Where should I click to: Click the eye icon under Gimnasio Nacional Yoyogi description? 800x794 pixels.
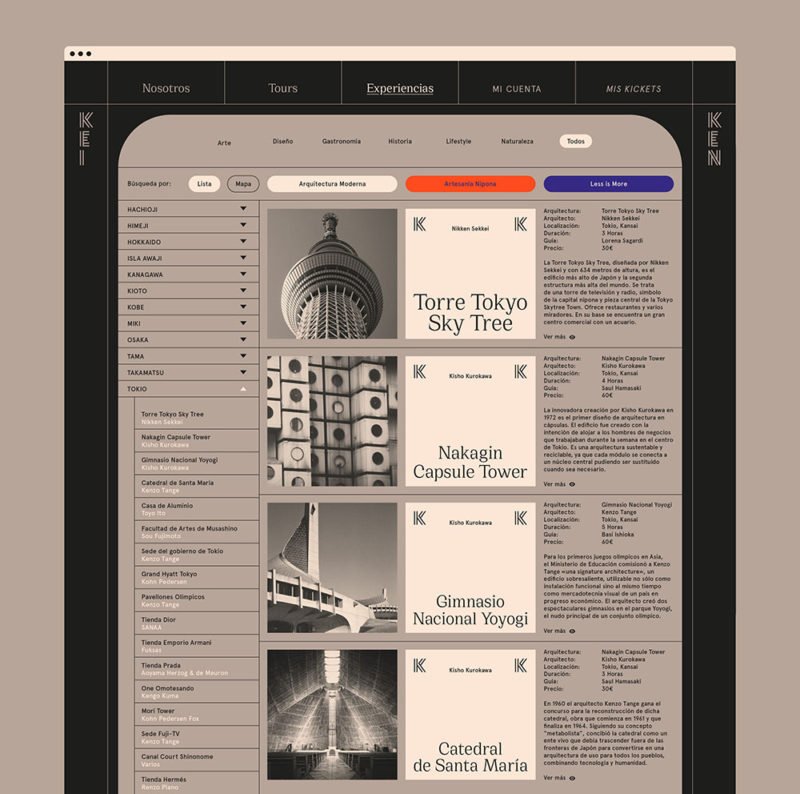click(x=572, y=631)
